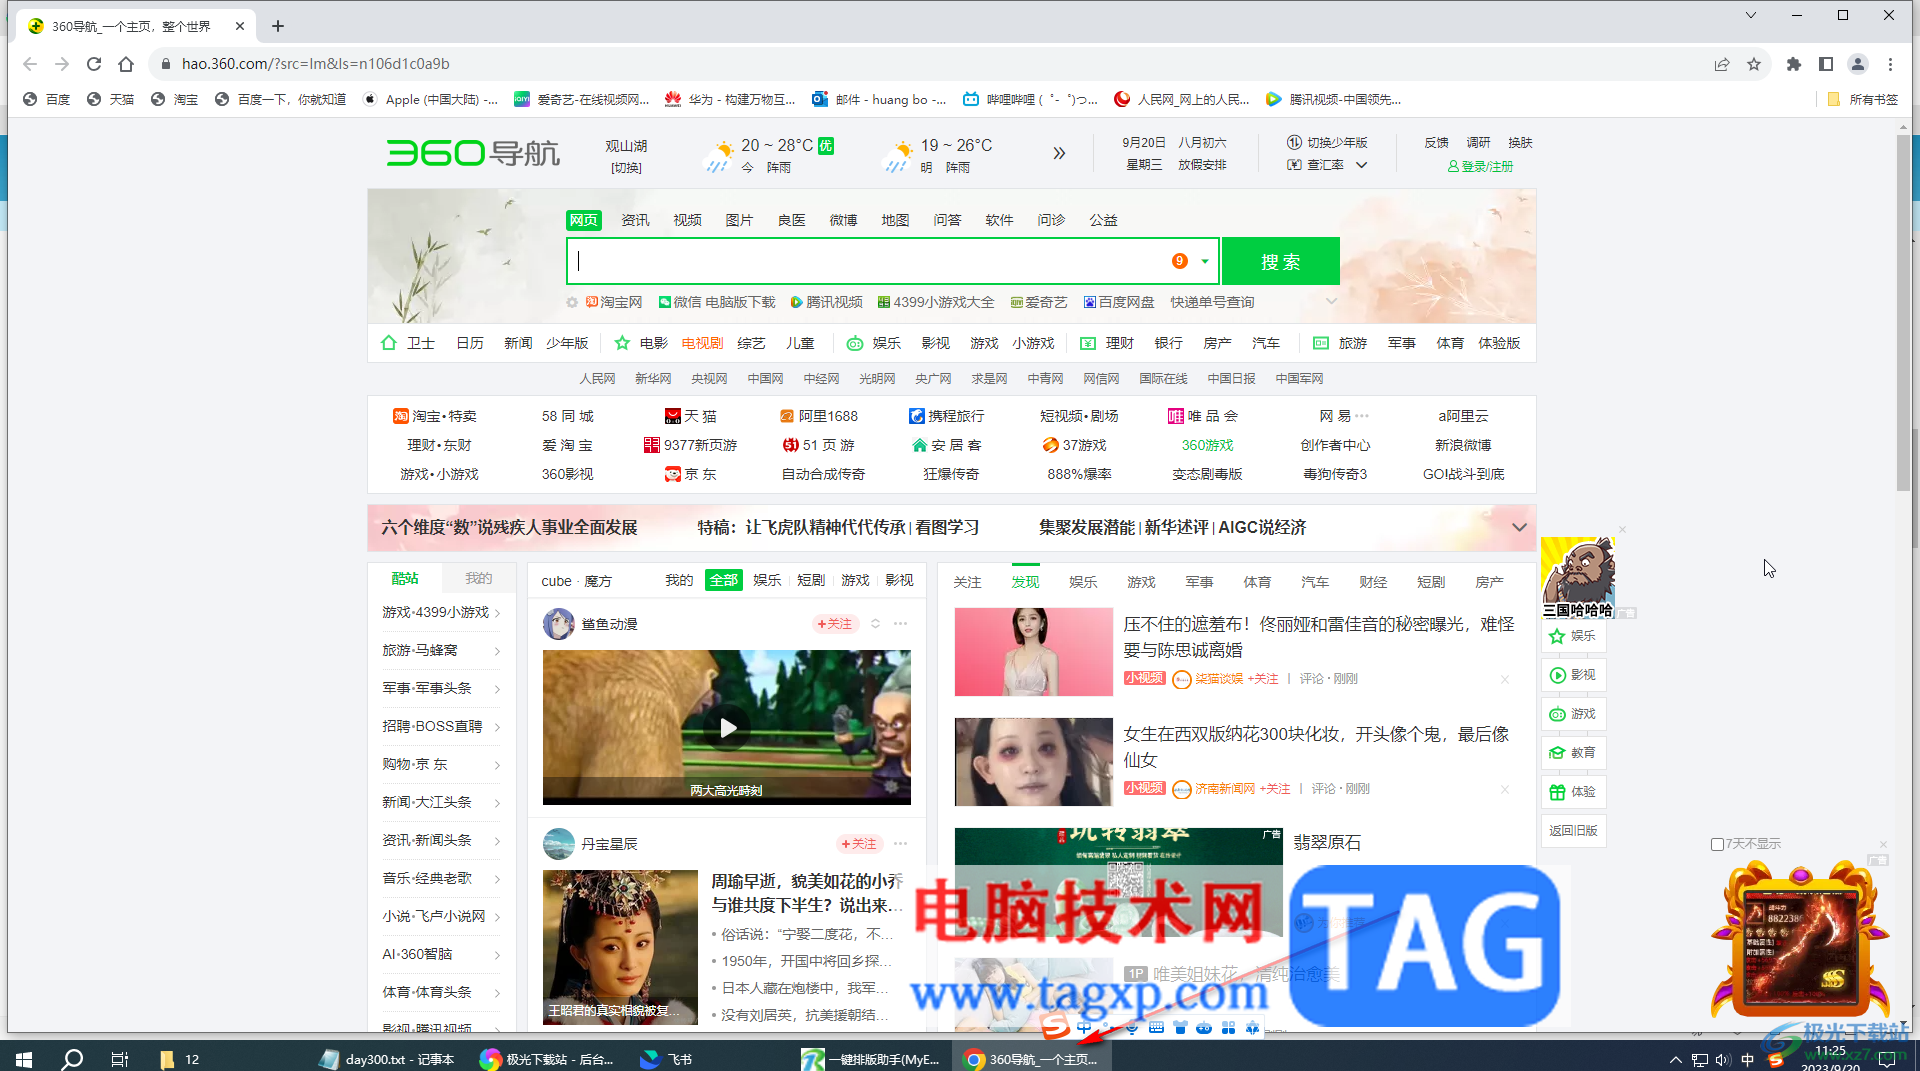This screenshot has height=1071, width=1920.
Task: Click the 返回旧版 button
Action: [x=1574, y=831]
